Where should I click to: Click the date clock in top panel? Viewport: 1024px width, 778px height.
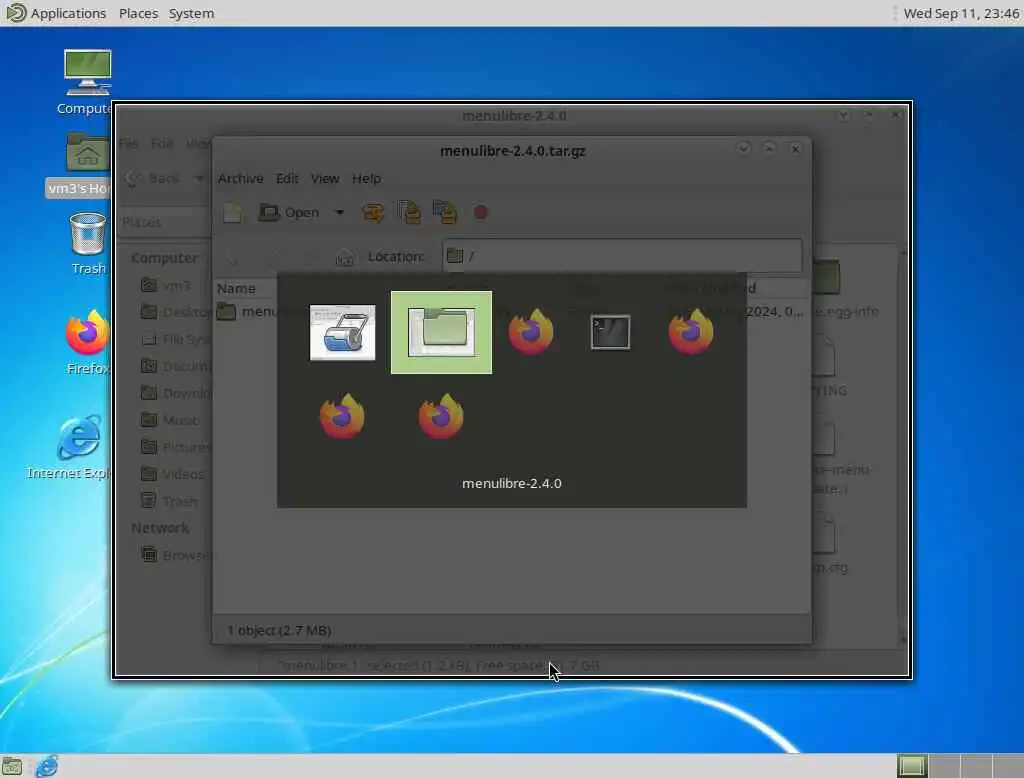[x=961, y=13]
